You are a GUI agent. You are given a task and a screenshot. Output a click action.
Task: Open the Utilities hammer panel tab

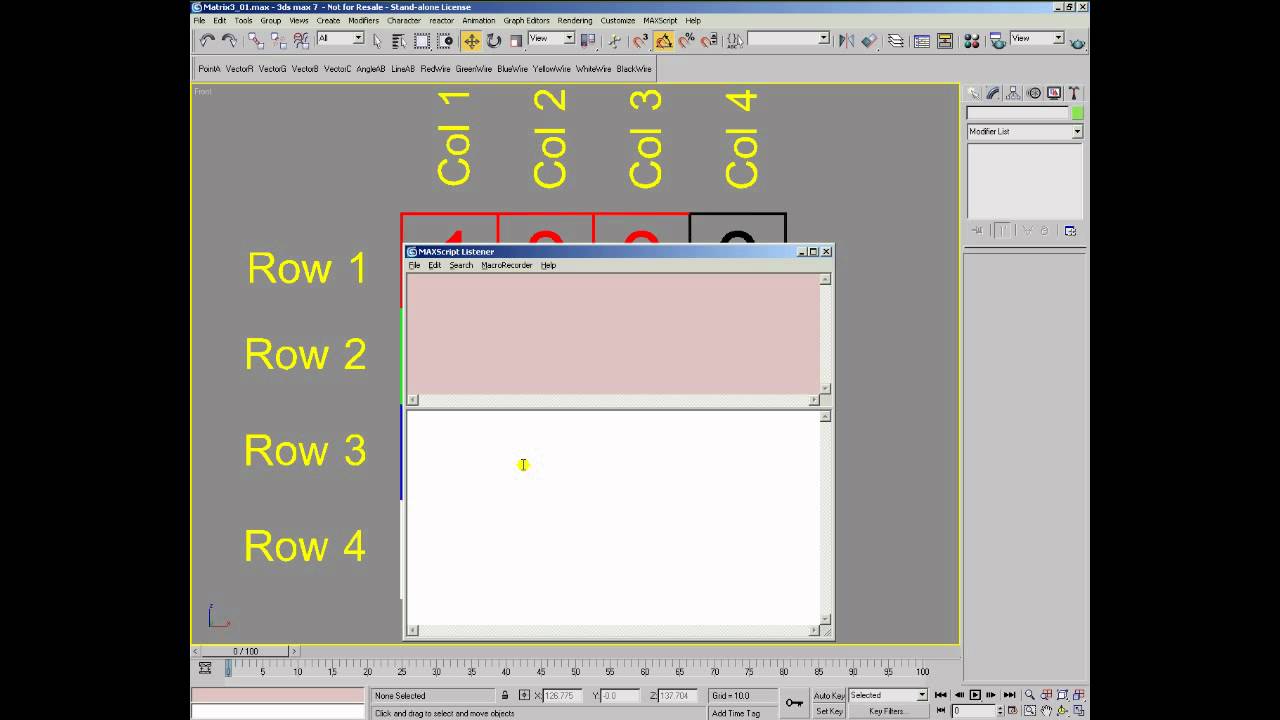click(1074, 93)
